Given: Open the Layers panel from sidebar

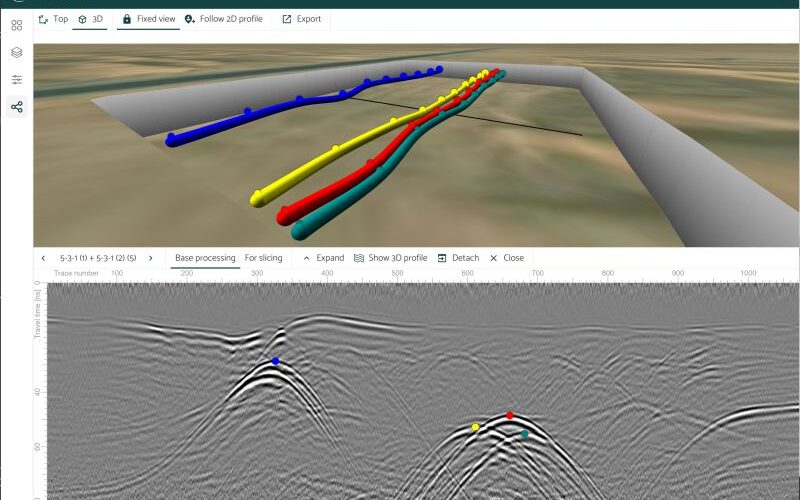Looking at the screenshot, I should click(x=16, y=52).
